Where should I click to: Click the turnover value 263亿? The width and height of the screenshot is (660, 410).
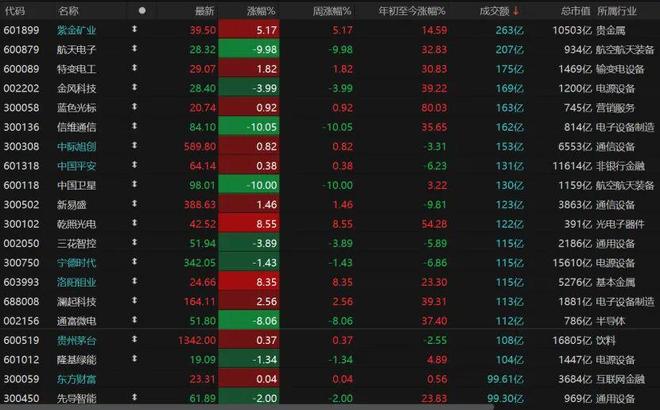509,30
